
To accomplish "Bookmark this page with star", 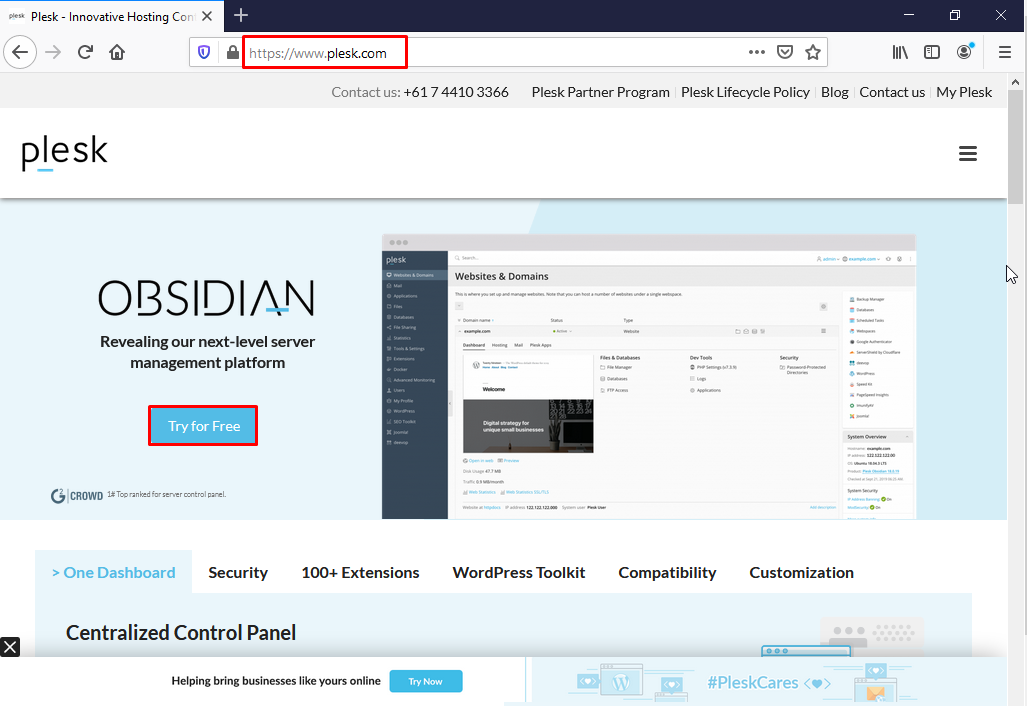I will 813,52.
